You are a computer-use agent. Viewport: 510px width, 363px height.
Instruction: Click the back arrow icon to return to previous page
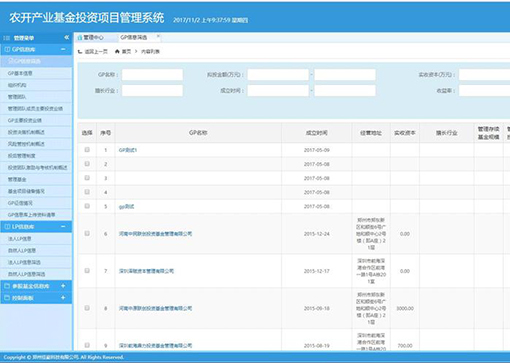pyautogui.click(x=80, y=52)
